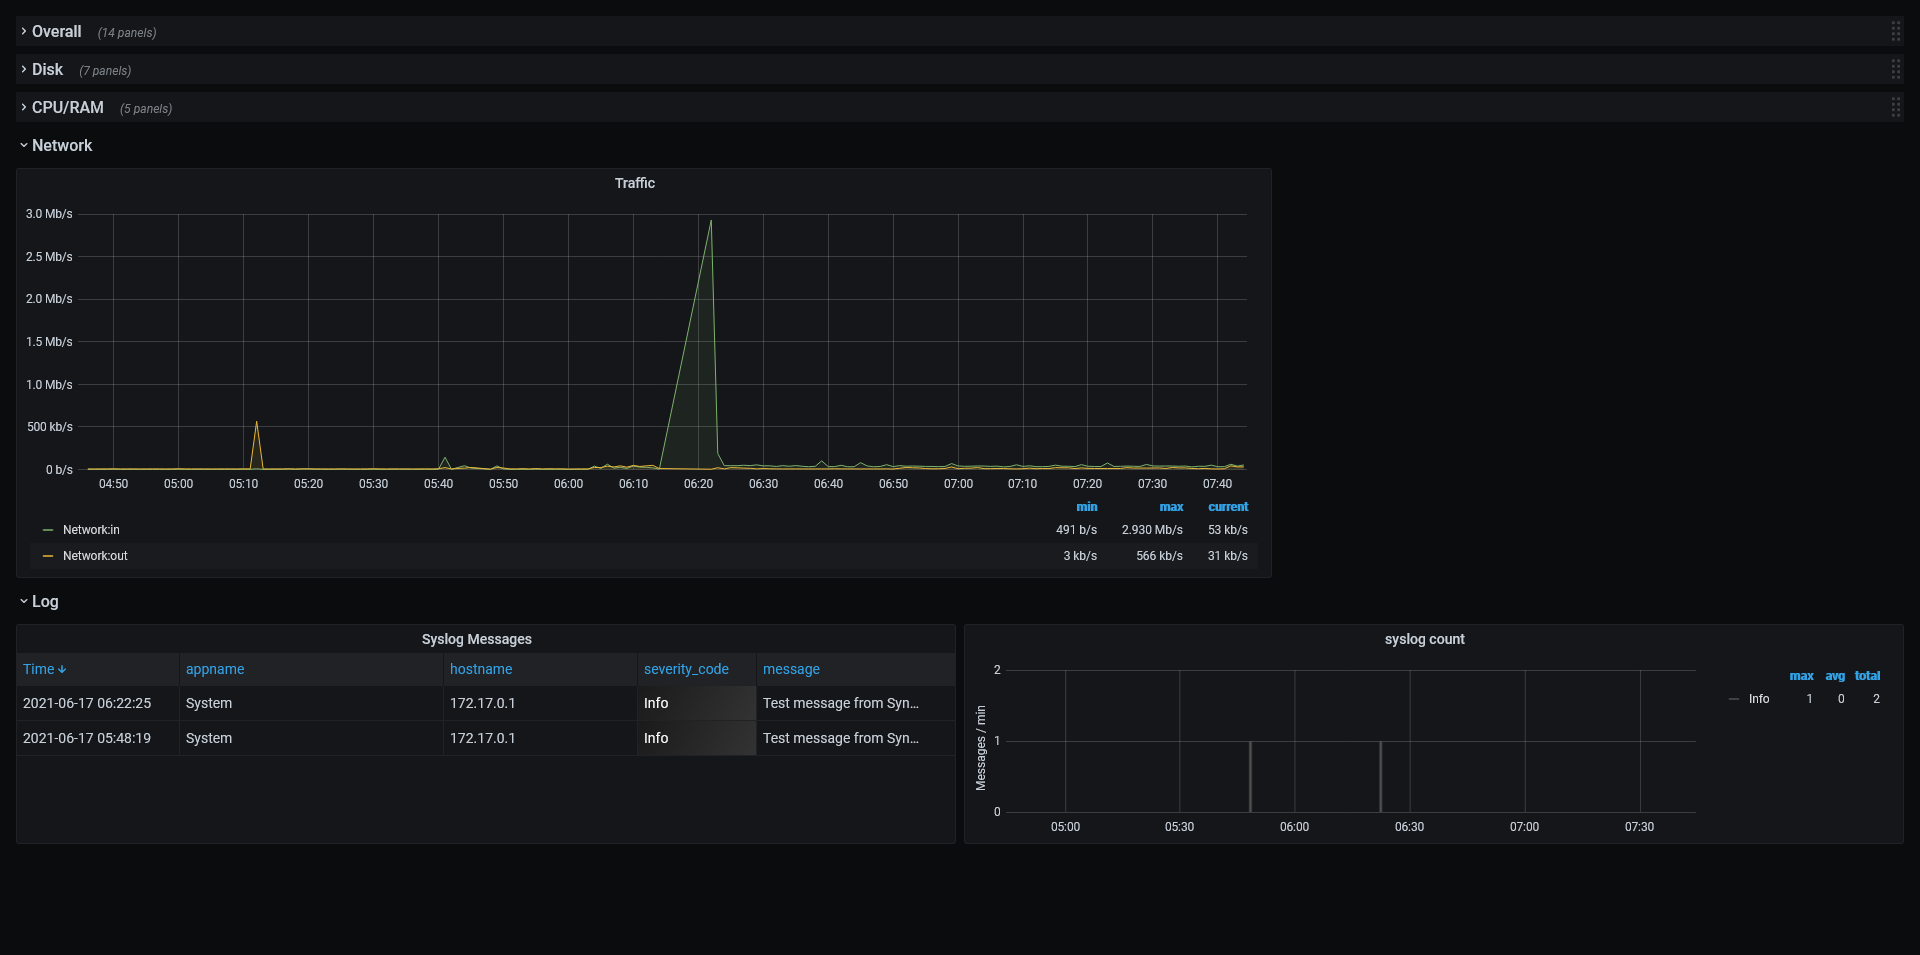This screenshot has height=955, width=1920.
Task: Expand the Overall row chevron
Action: coord(24,31)
